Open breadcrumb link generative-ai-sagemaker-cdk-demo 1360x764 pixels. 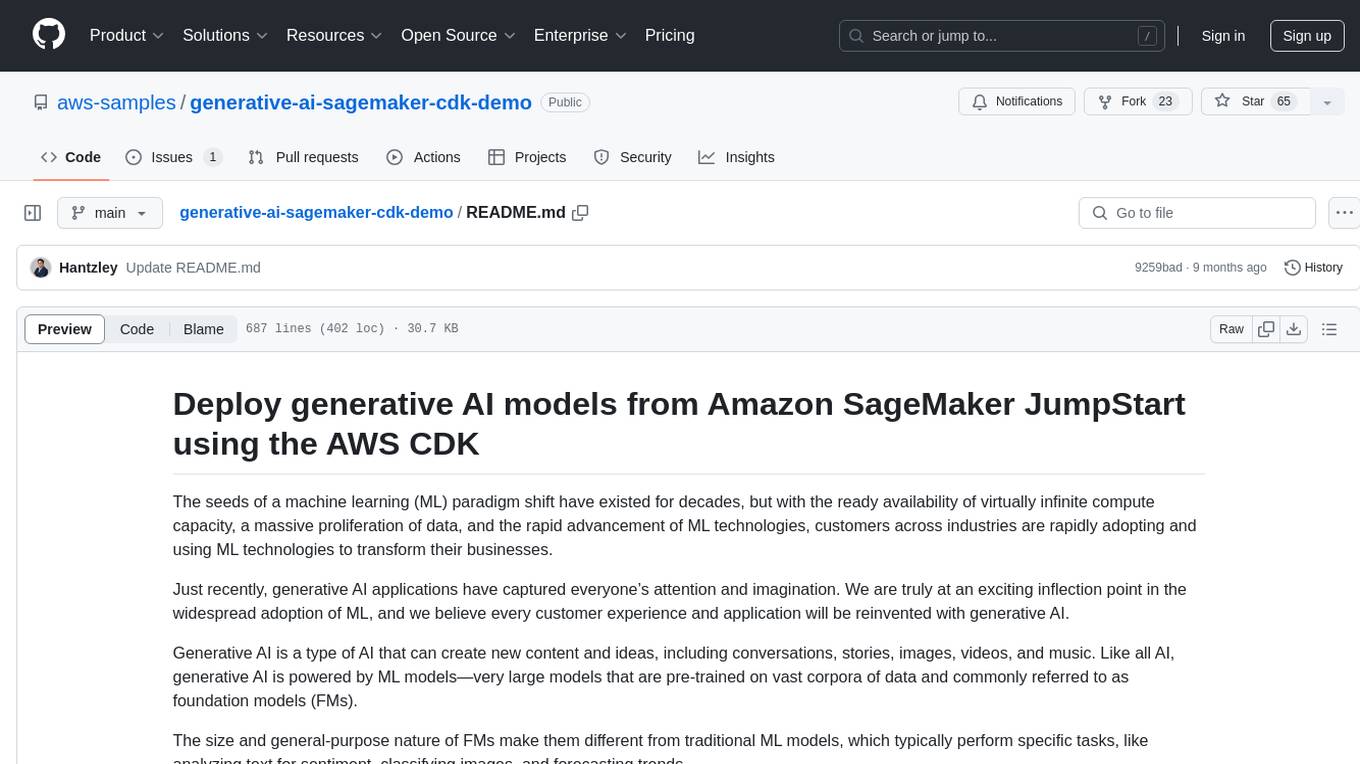[x=316, y=213]
